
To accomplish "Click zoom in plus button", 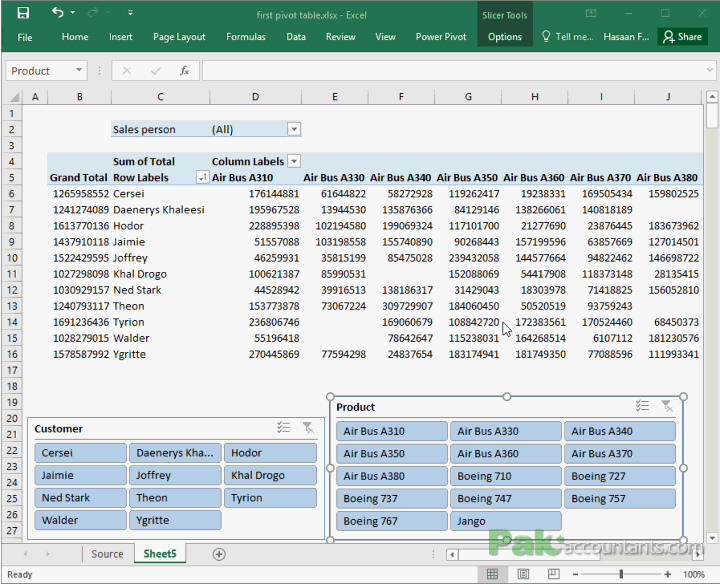I will pos(668,574).
